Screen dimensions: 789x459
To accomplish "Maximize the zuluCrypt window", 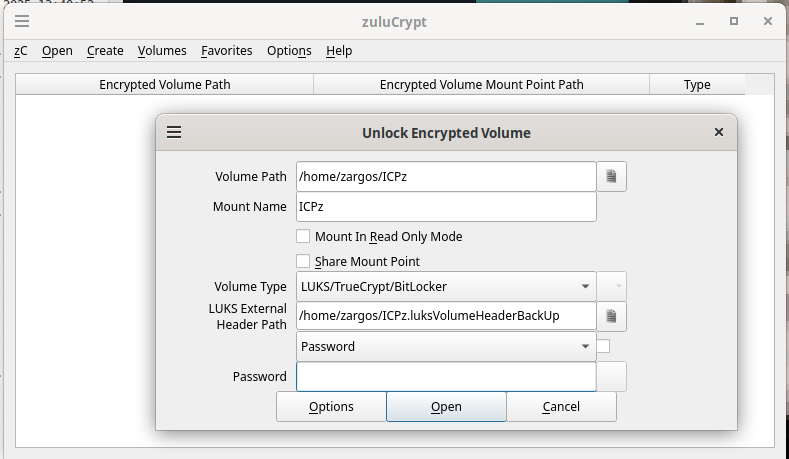I will coord(734,21).
